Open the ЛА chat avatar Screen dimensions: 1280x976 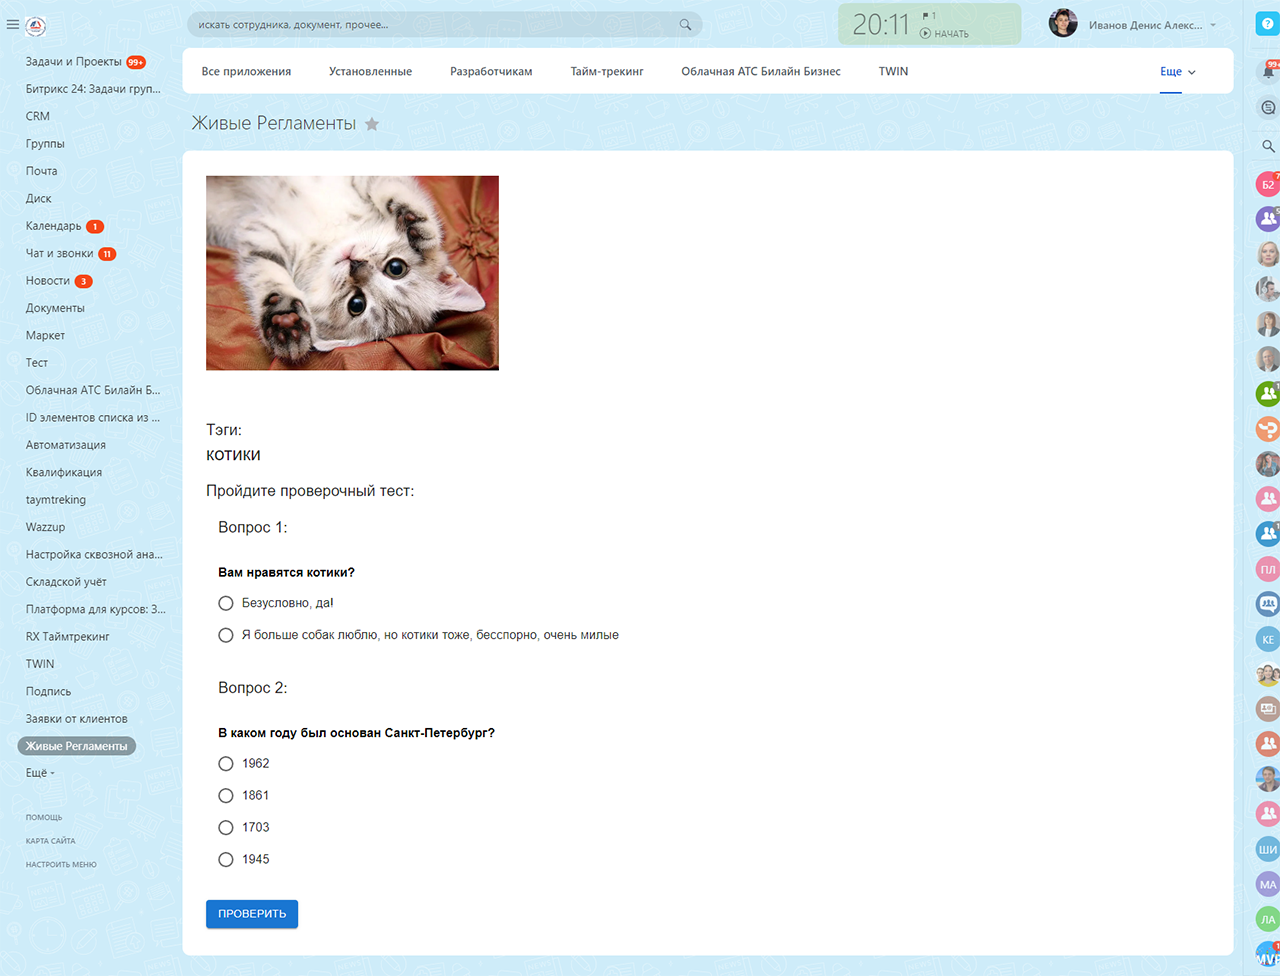coord(1268,919)
